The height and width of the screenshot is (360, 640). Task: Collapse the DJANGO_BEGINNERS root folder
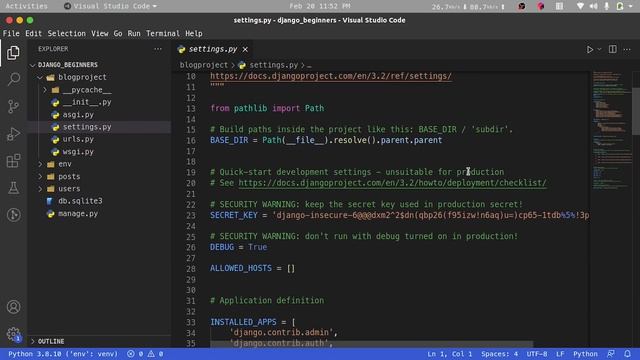tap(33, 65)
